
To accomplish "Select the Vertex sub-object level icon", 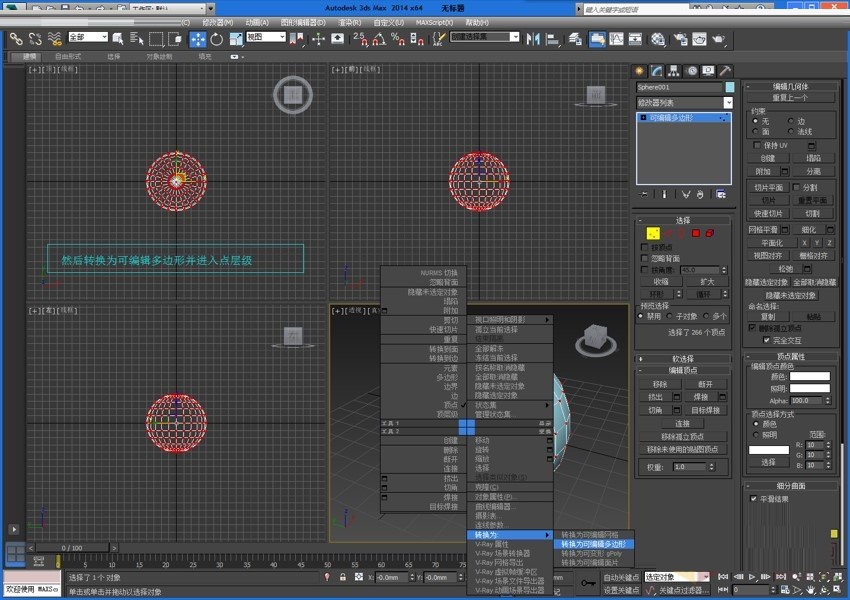I will click(653, 233).
